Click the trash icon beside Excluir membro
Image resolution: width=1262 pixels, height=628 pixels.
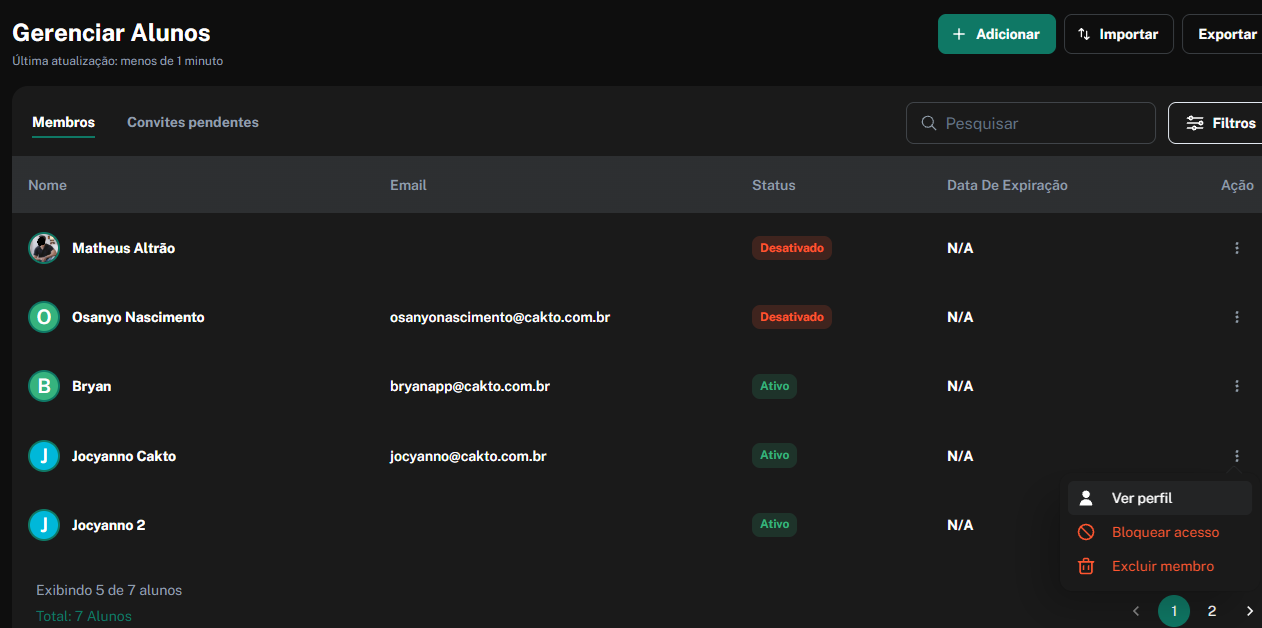[x=1086, y=566]
